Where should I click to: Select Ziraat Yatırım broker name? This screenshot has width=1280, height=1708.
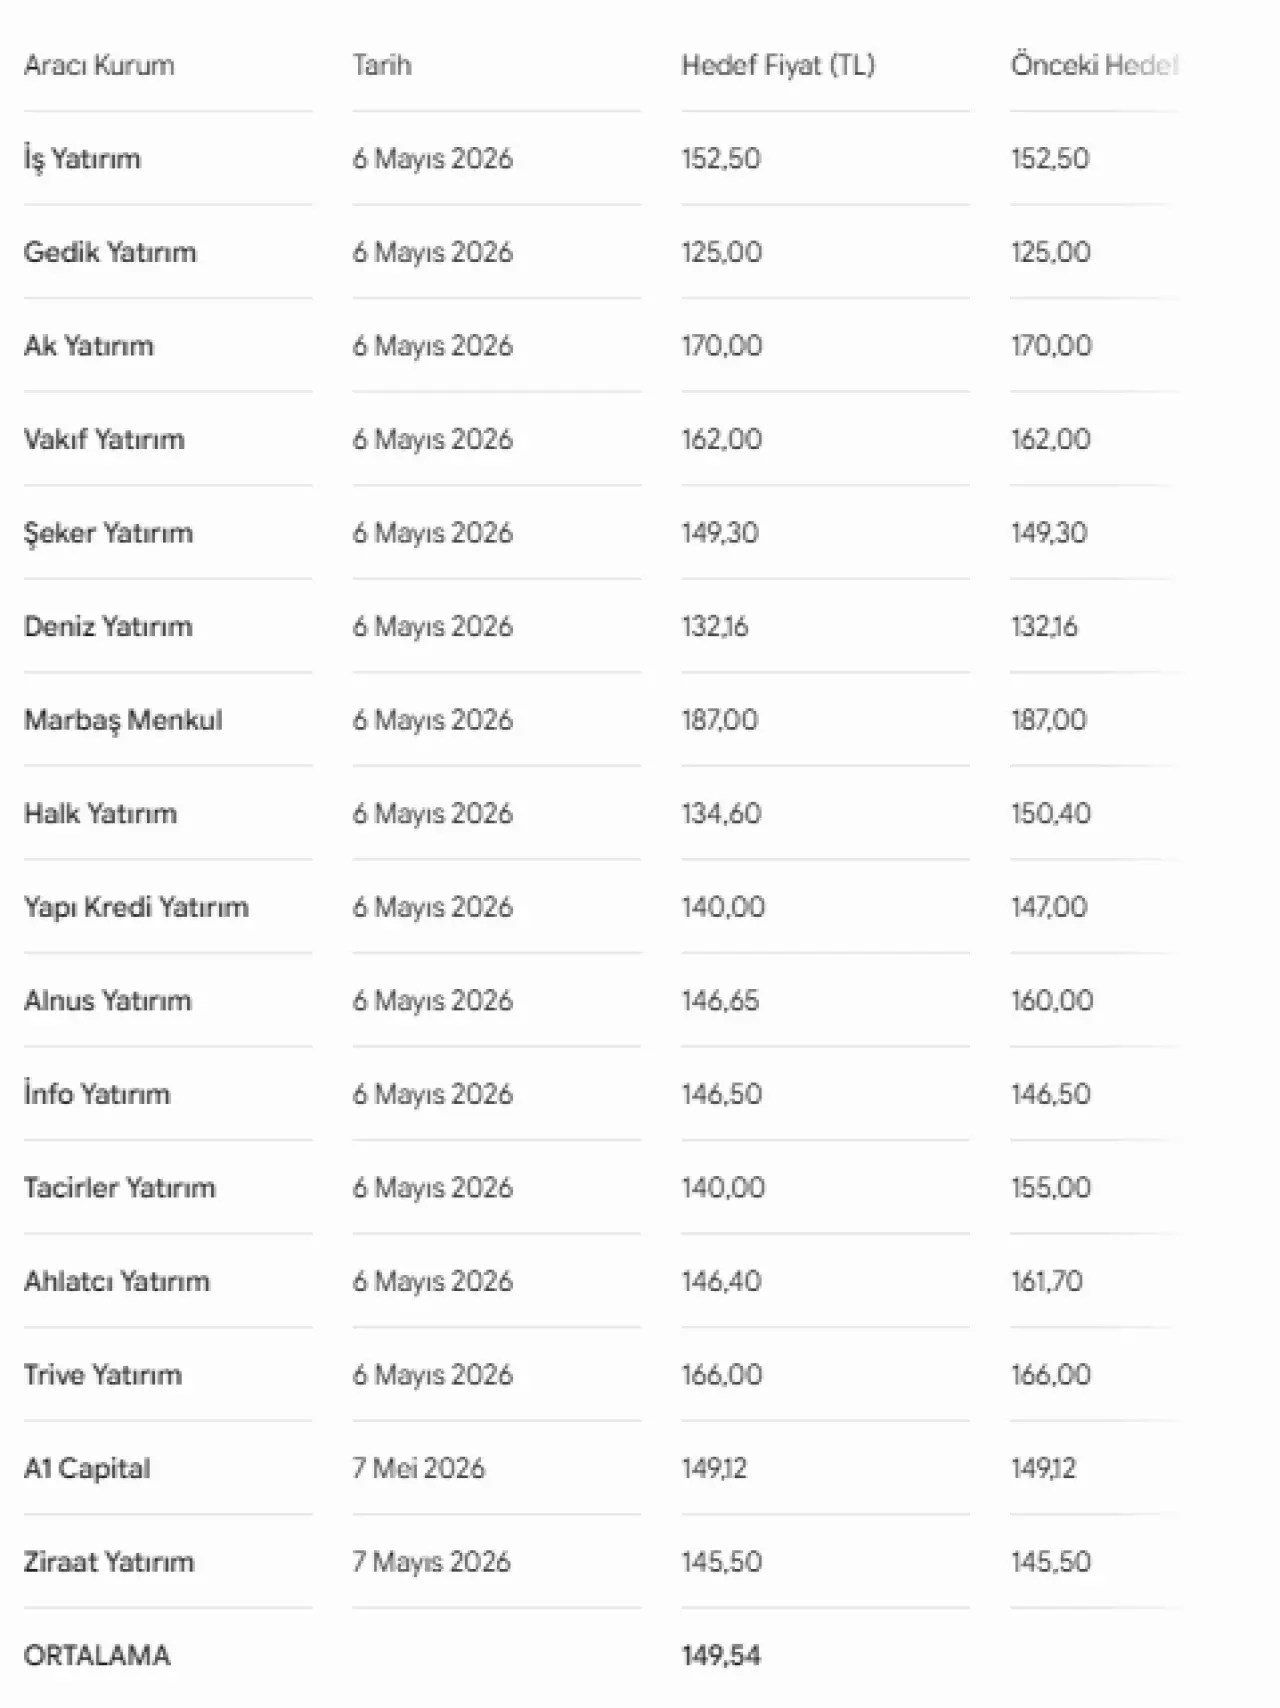pyautogui.click(x=109, y=1562)
